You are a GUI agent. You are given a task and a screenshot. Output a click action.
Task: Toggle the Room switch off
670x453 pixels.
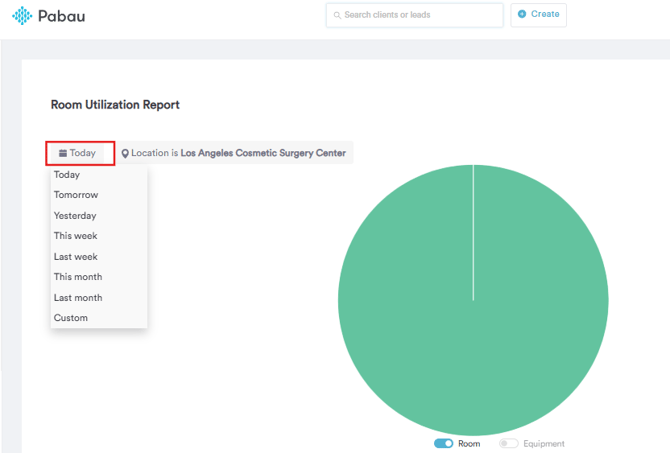[443, 443]
